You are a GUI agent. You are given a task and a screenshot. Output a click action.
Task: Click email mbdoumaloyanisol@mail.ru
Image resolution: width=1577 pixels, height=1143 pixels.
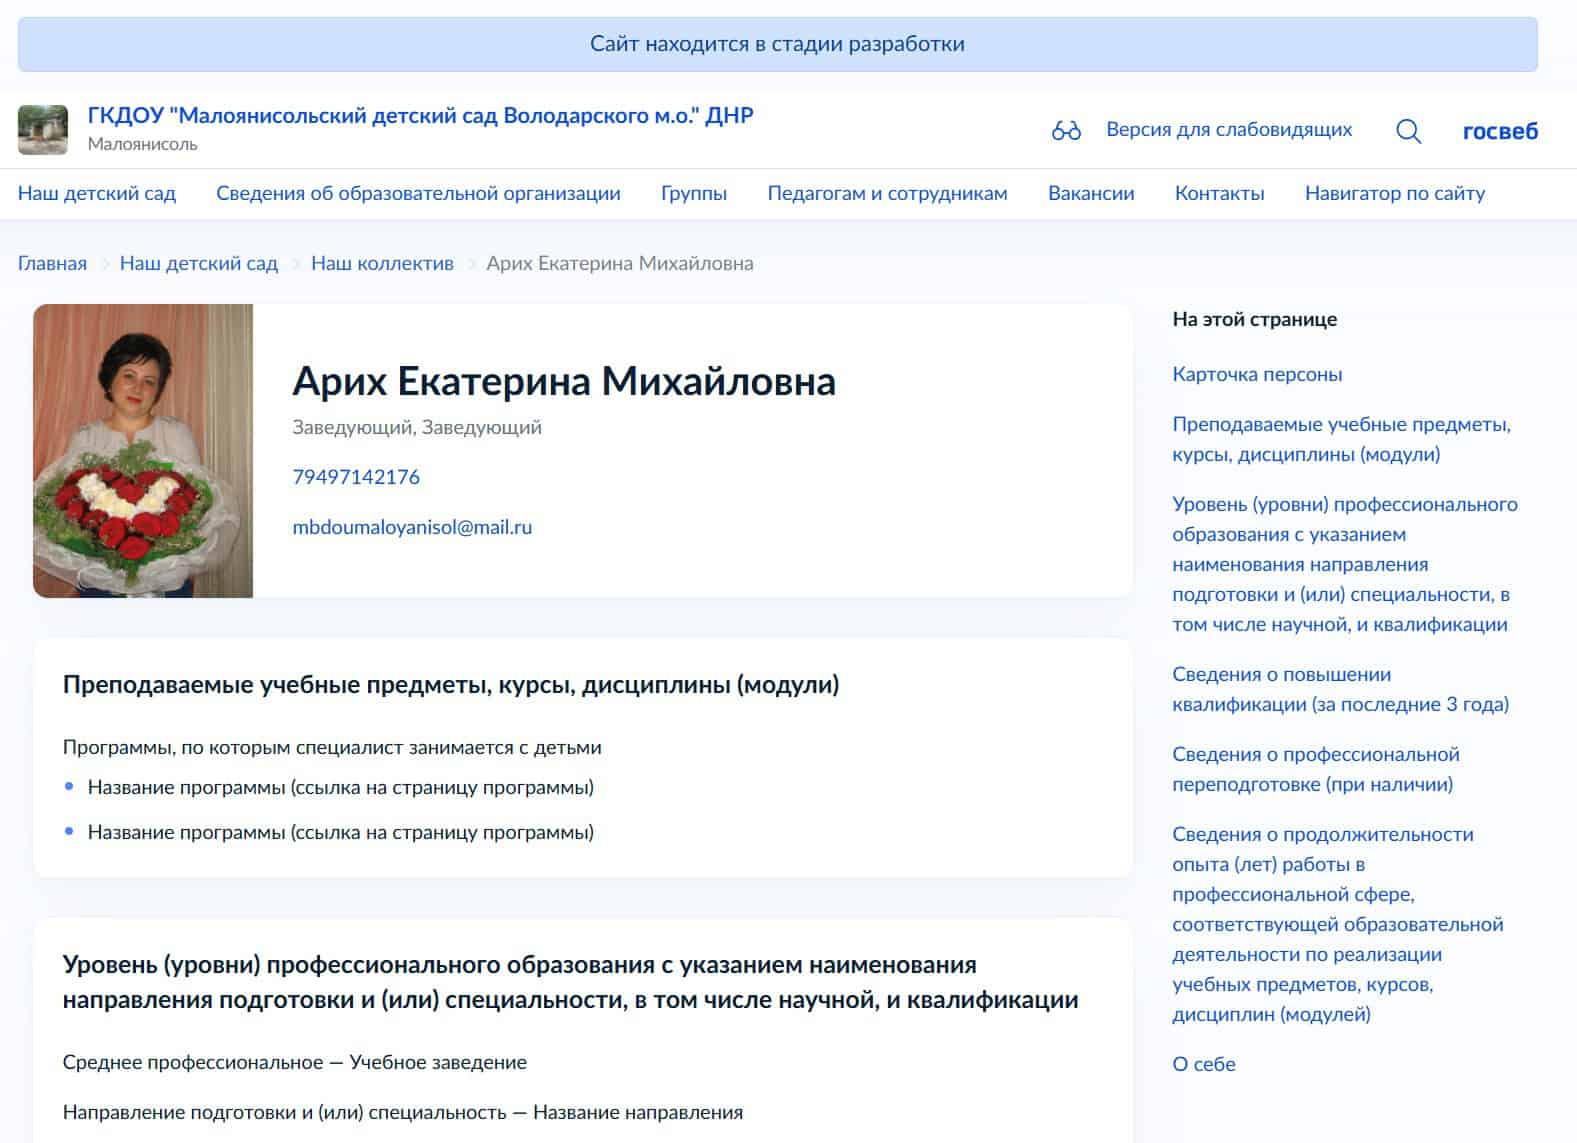[x=412, y=527]
